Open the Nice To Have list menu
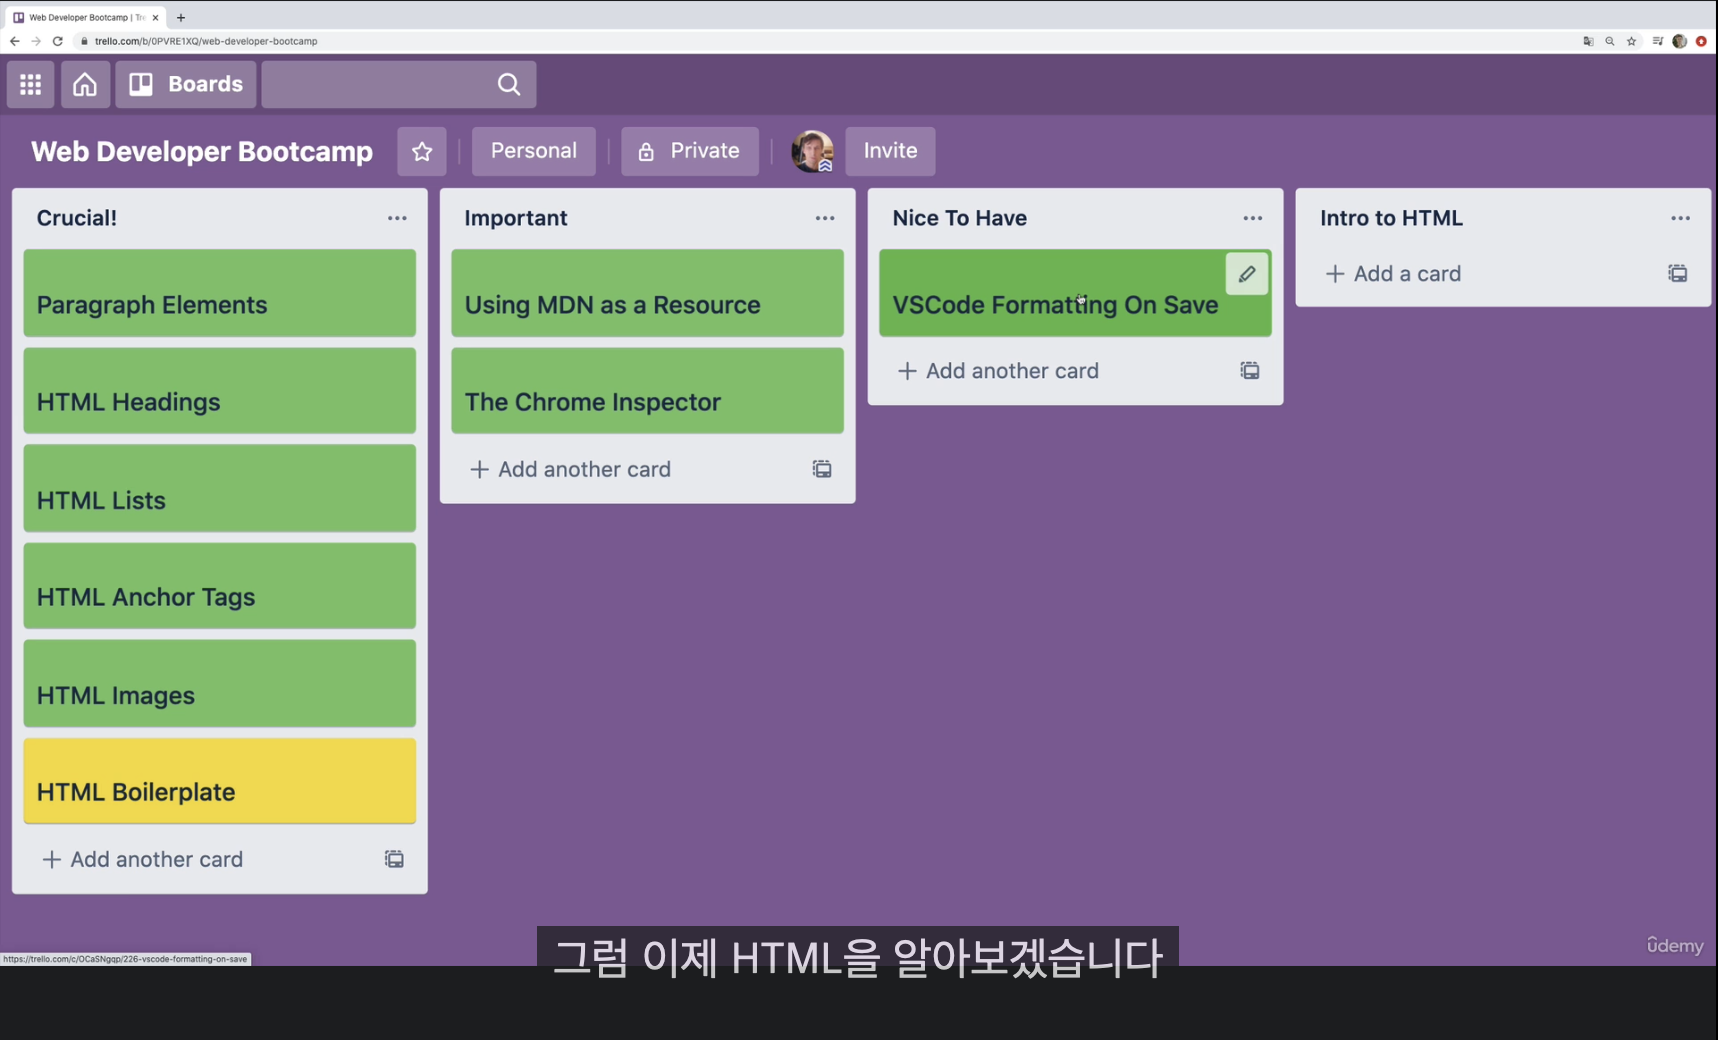The image size is (1718, 1040). coord(1253,218)
